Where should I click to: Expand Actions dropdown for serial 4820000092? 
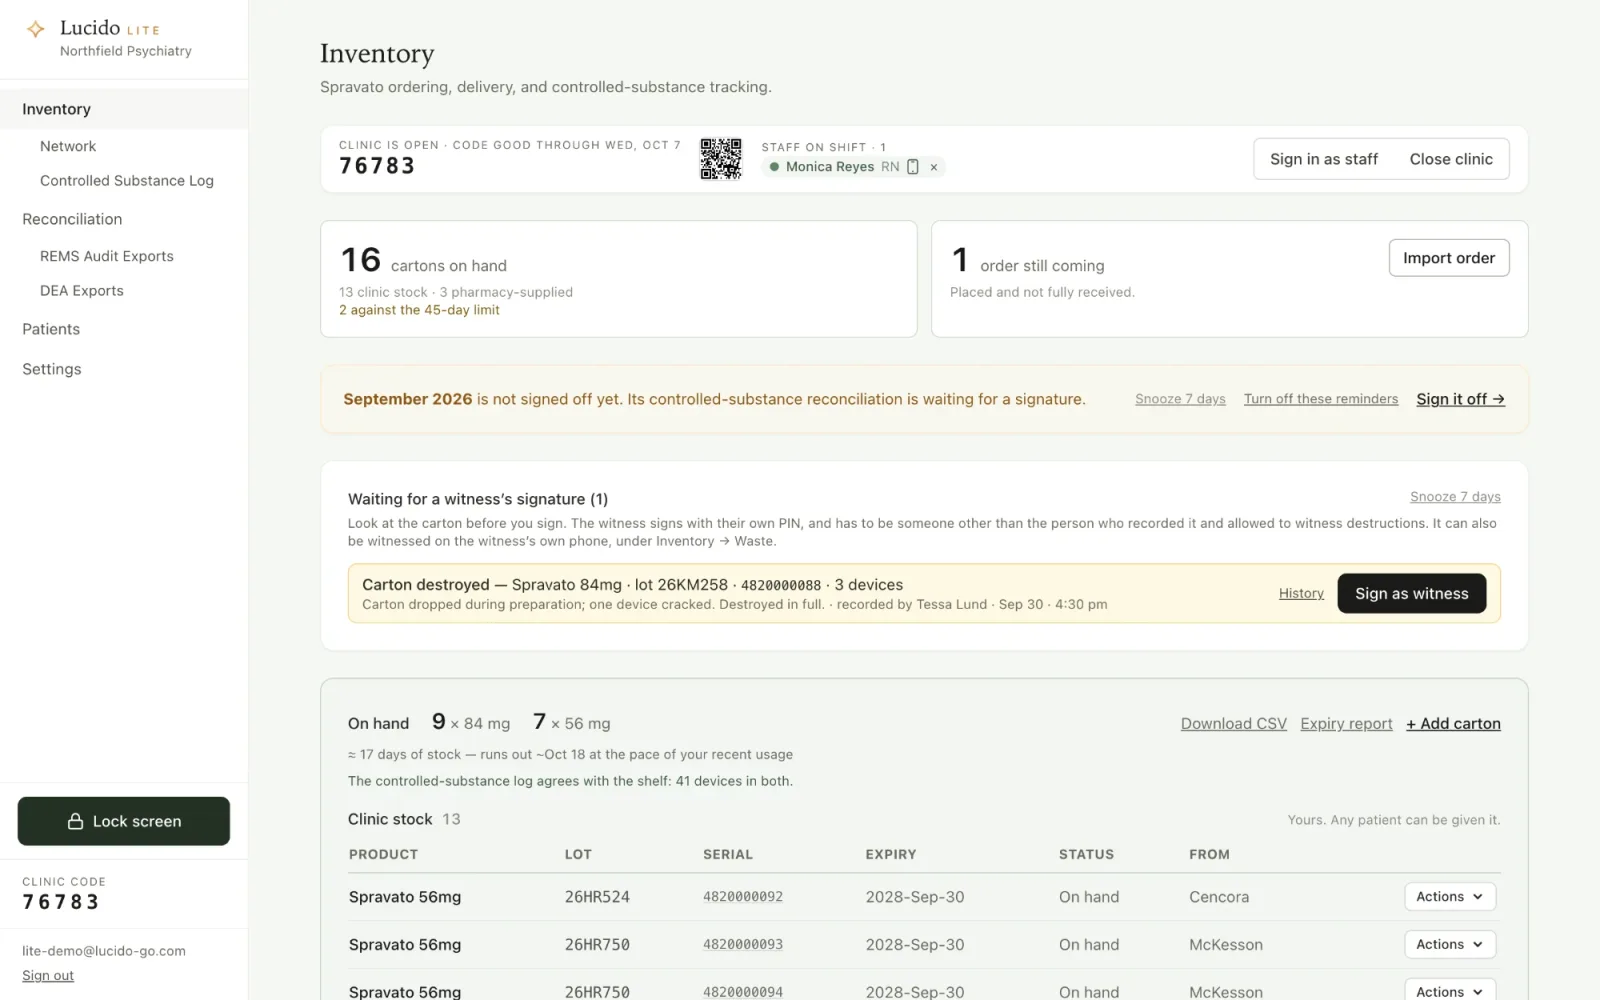pyautogui.click(x=1450, y=897)
